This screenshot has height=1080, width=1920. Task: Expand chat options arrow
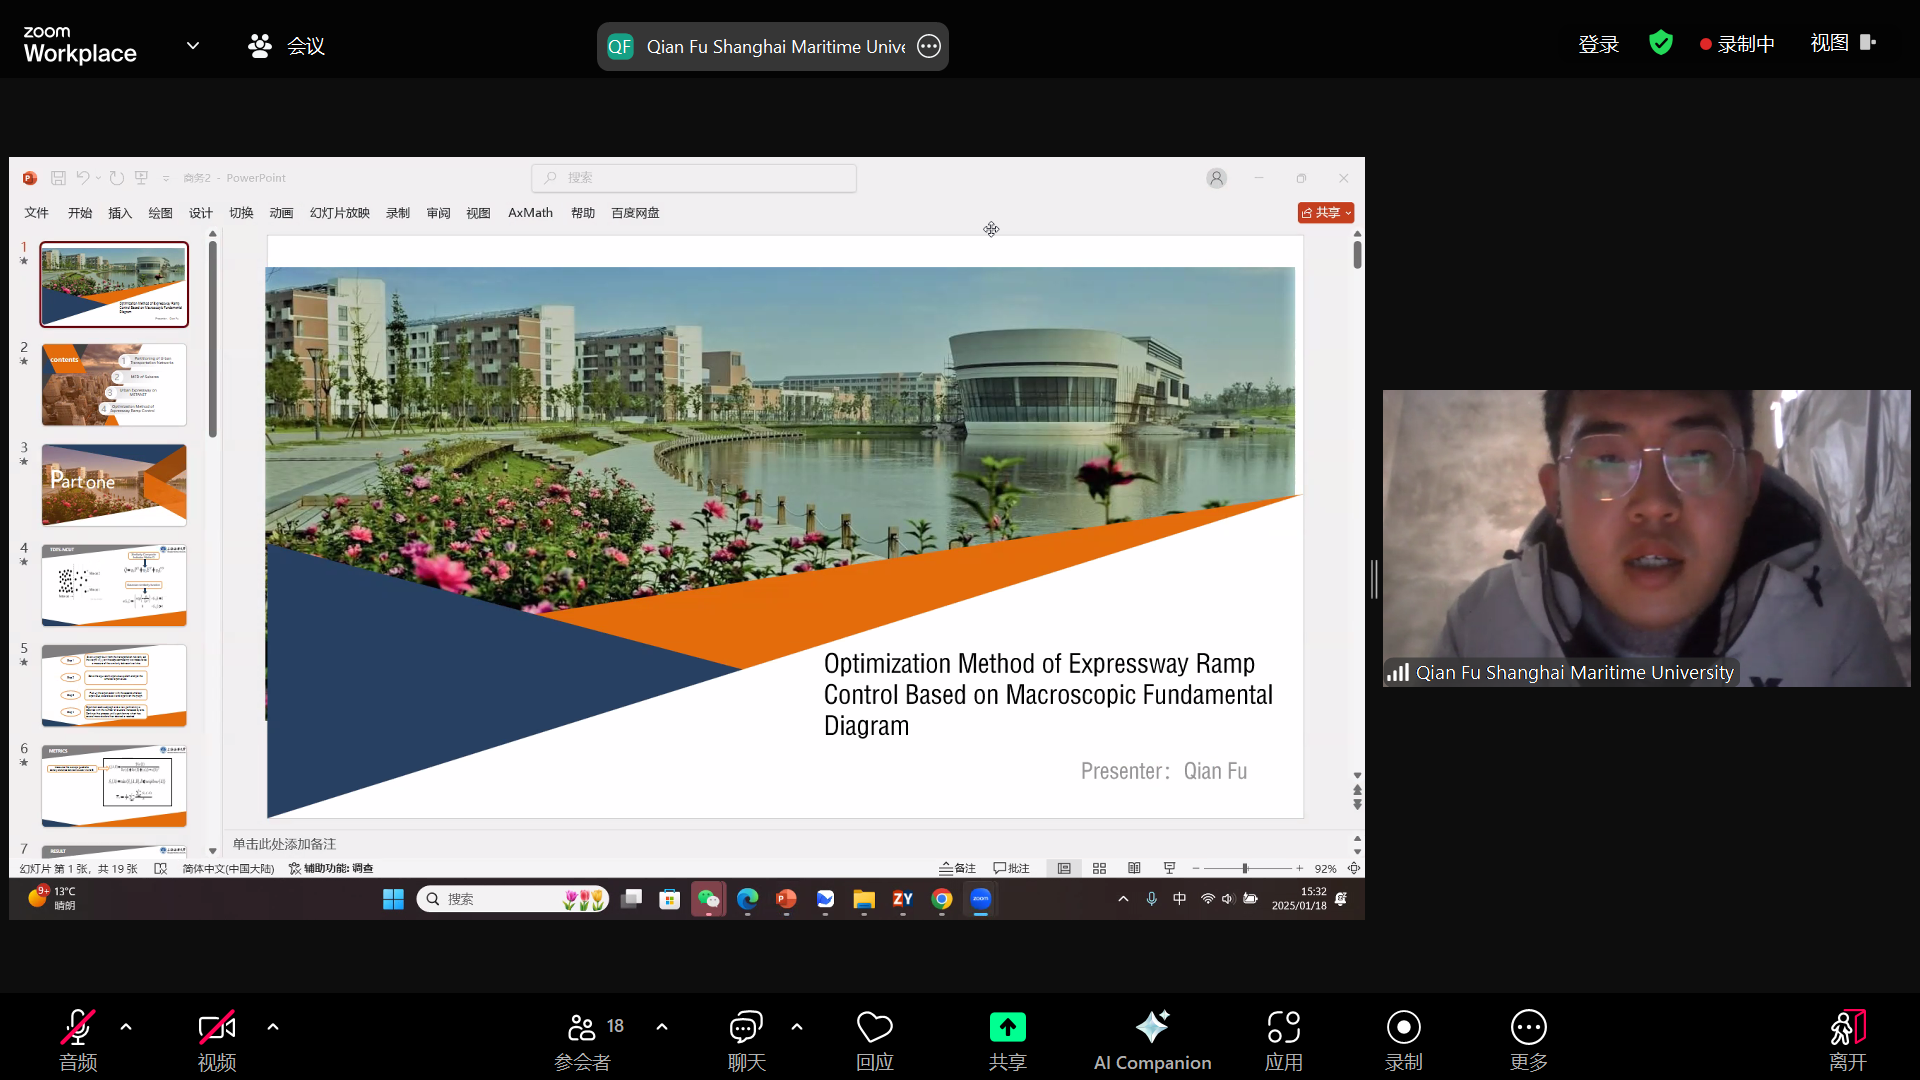point(797,1027)
